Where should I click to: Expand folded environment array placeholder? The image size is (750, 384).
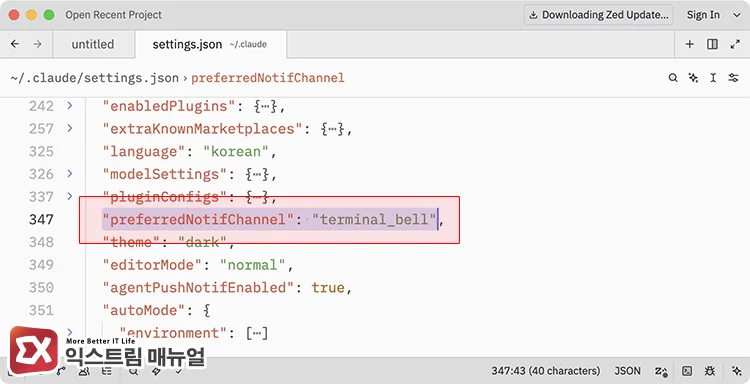(257, 333)
